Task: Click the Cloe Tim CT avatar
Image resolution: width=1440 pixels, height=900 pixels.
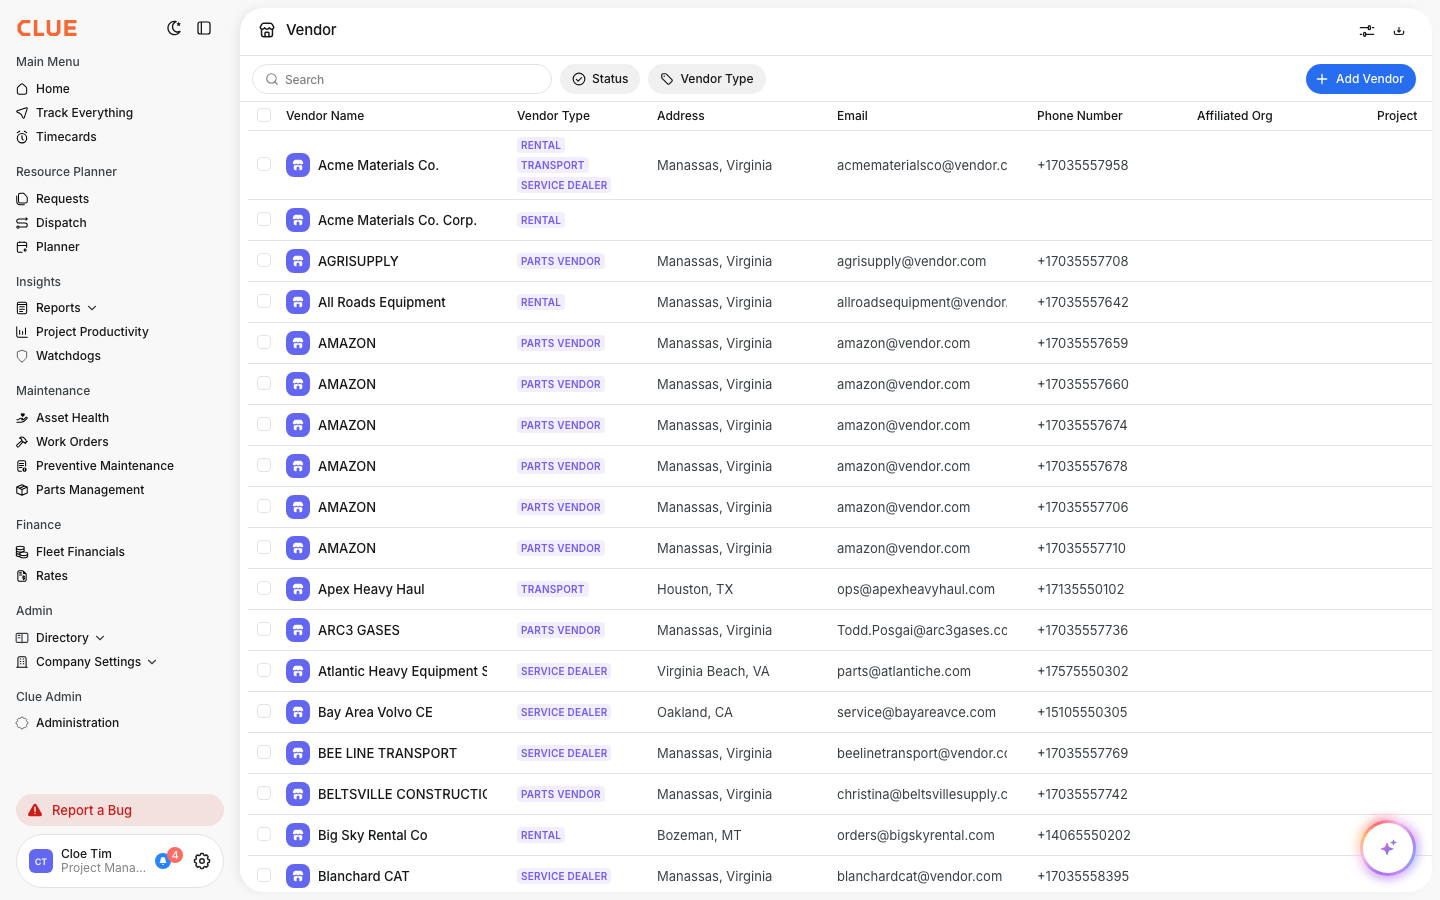Action: [41, 861]
